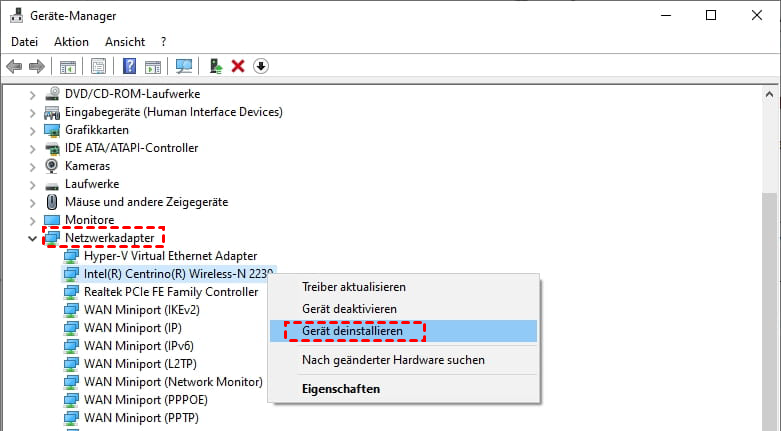
Task: Select Intel(R) Centrino(R) Wireless-N adapter
Action: pos(169,274)
